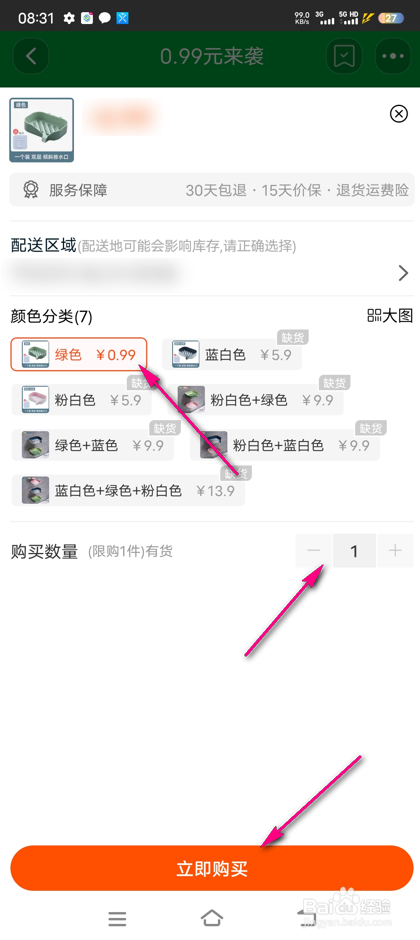This screenshot has height=940, width=420.
Task: Open the green soap dish thumbnail
Action: [x=41, y=130]
